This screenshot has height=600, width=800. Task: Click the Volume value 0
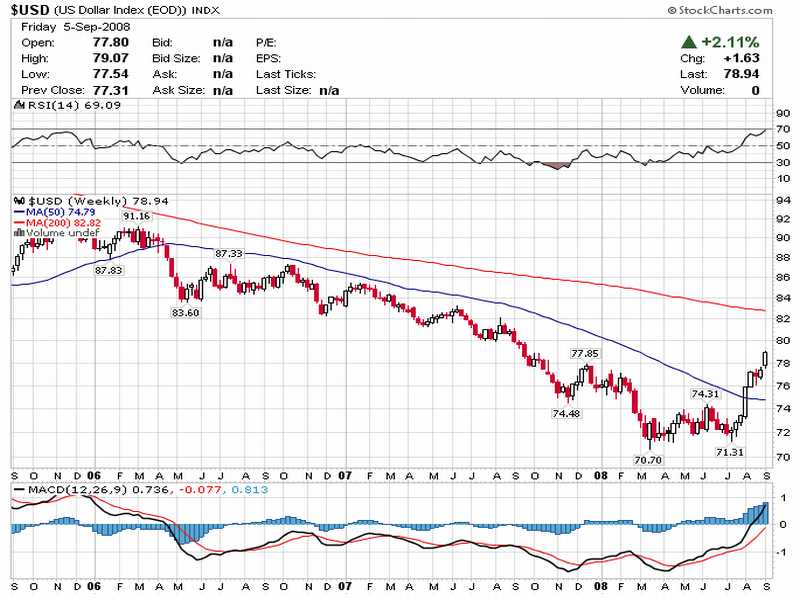[756, 90]
